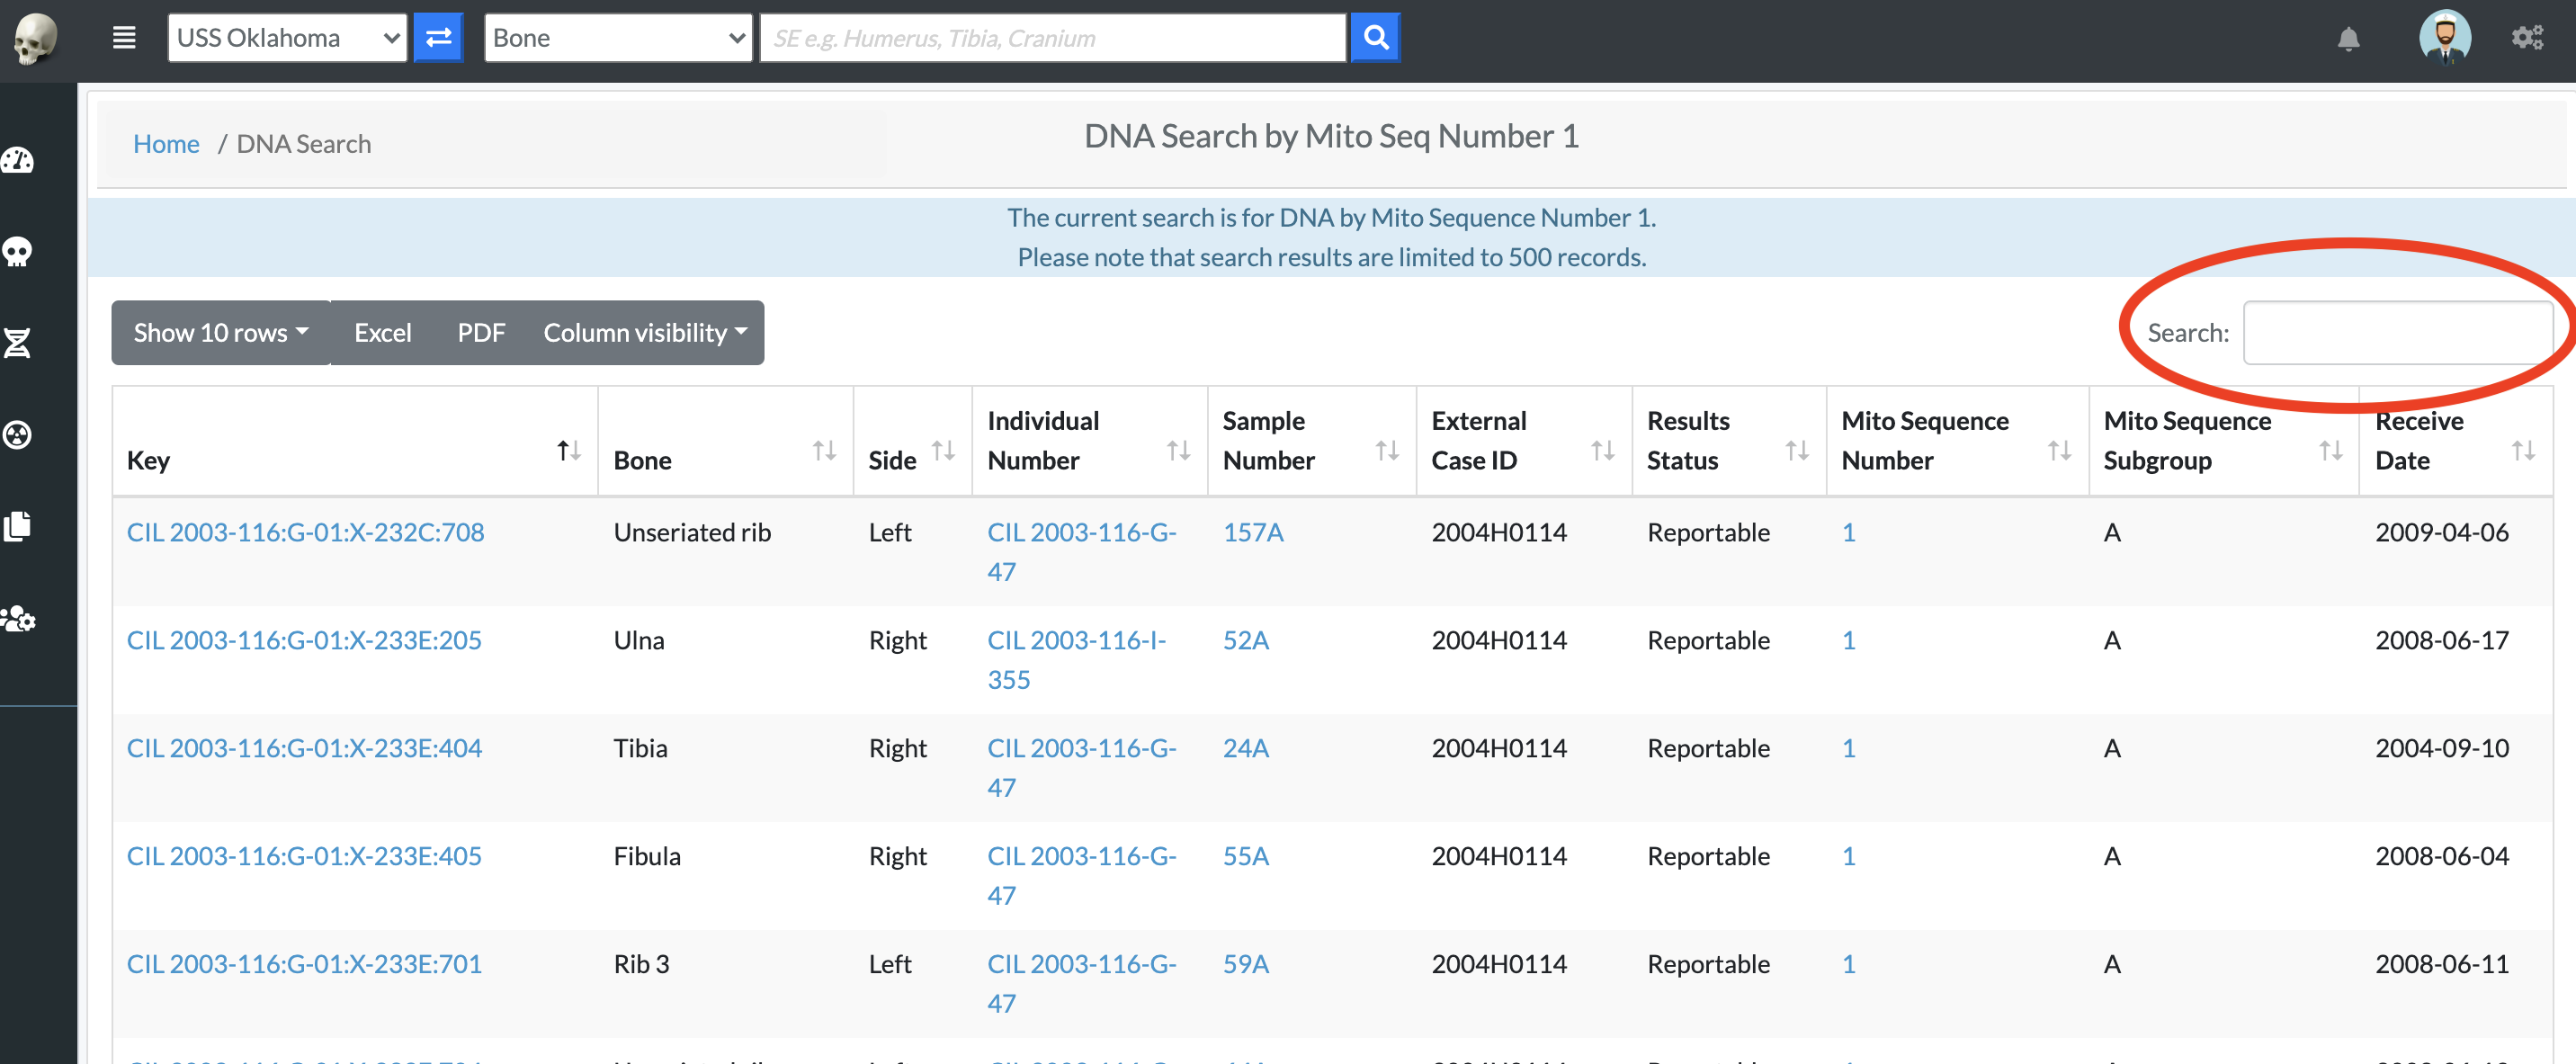Select the receive date 2008-06-17

(x=2442, y=640)
